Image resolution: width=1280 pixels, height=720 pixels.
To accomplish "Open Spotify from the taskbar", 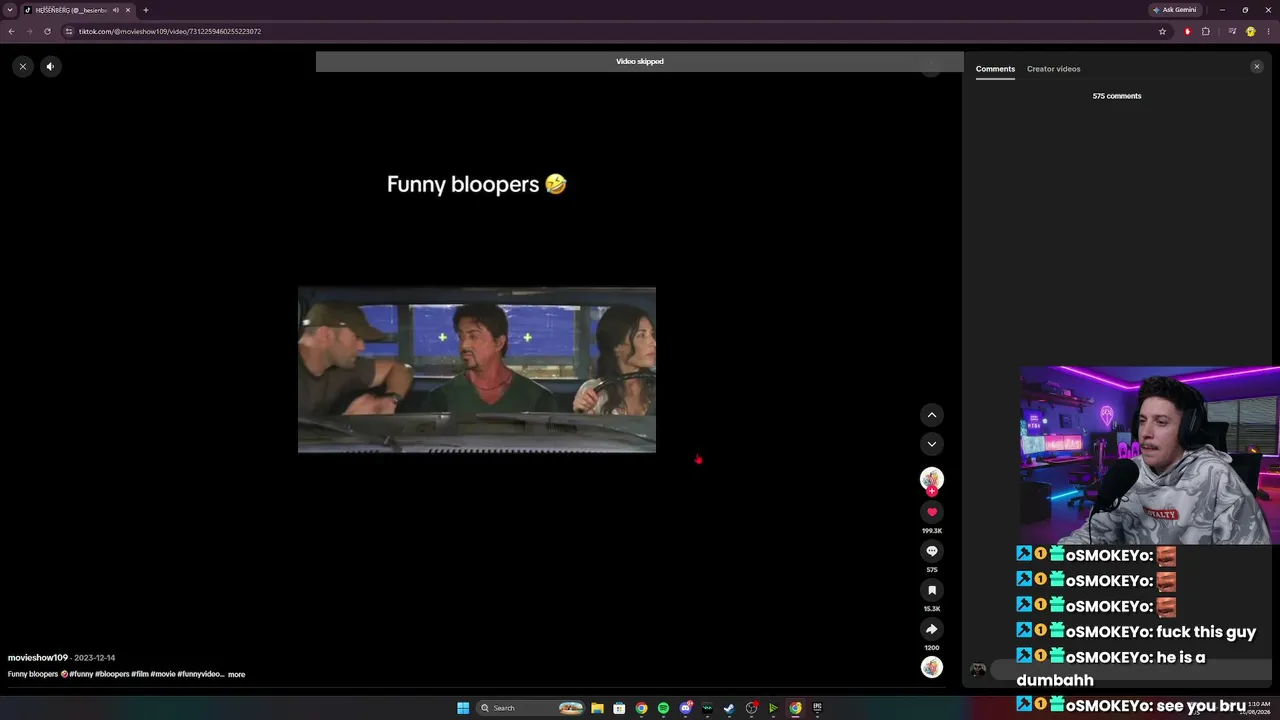I will pos(663,708).
